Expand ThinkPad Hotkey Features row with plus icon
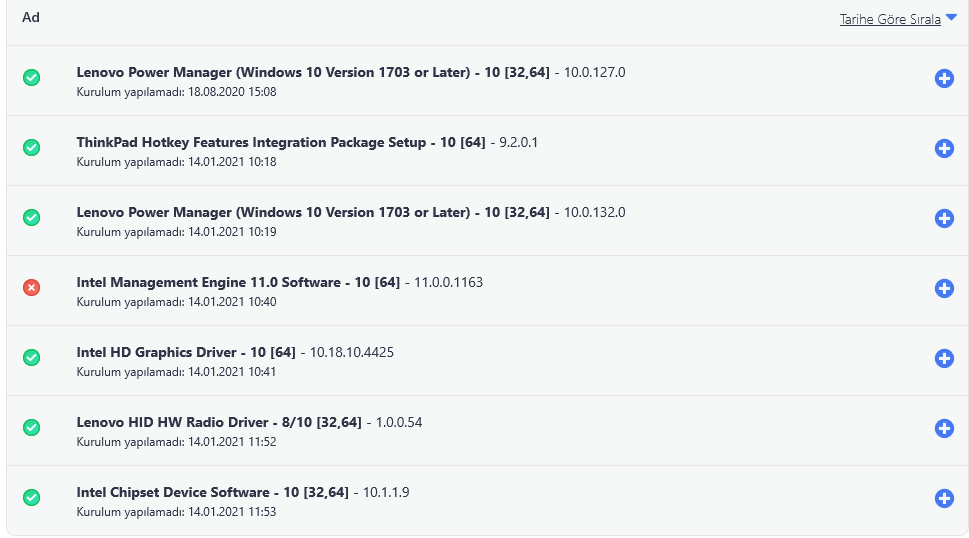This screenshot has height=538, width=969. pos(944,148)
